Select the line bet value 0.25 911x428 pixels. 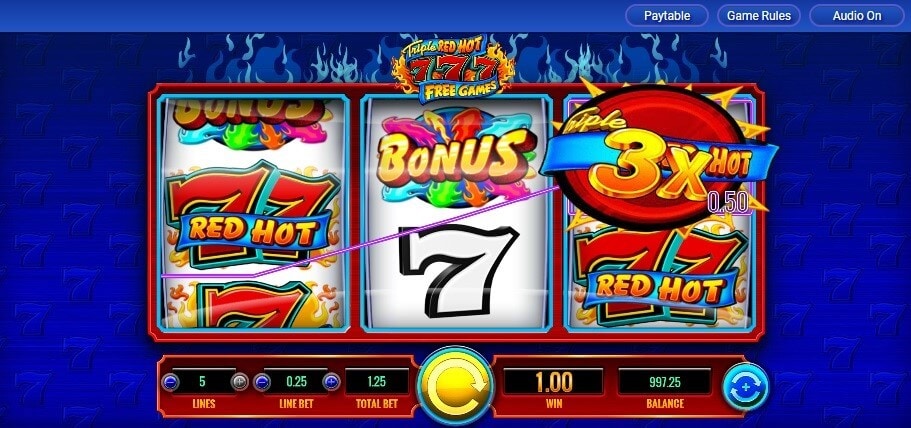tap(297, 382)
